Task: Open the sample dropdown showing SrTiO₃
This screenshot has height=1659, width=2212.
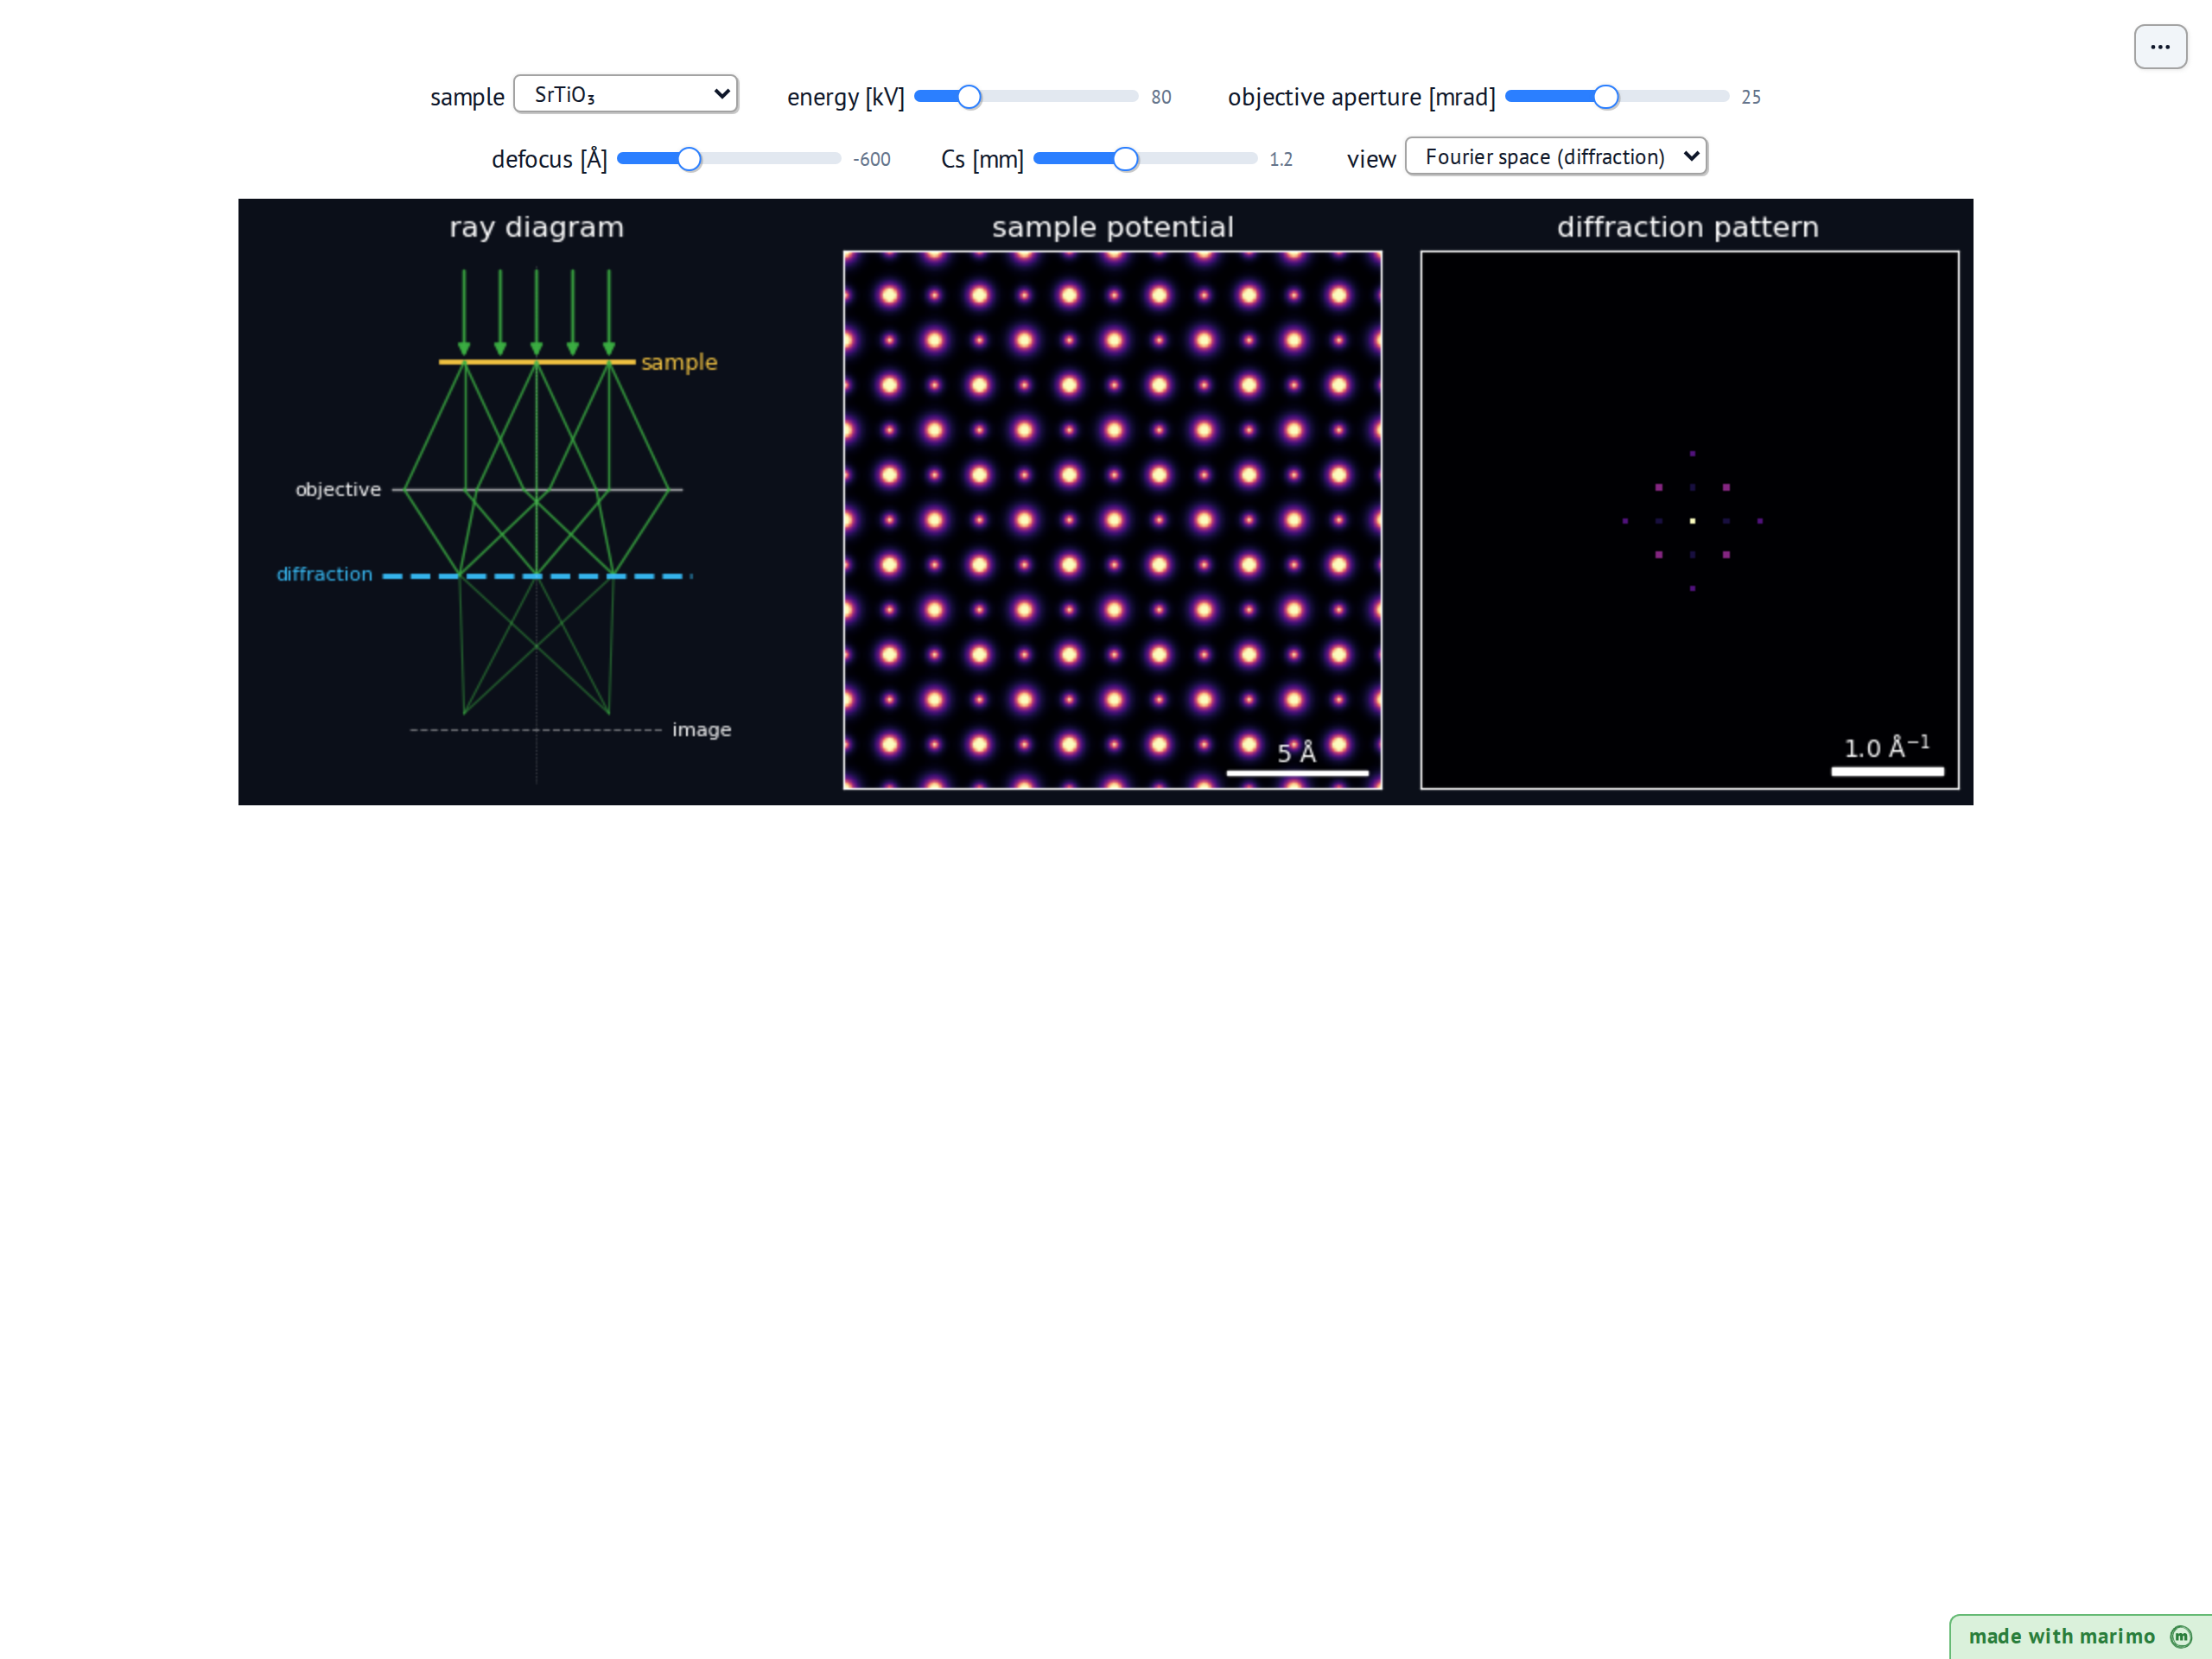Action: [x=626, y=94]
